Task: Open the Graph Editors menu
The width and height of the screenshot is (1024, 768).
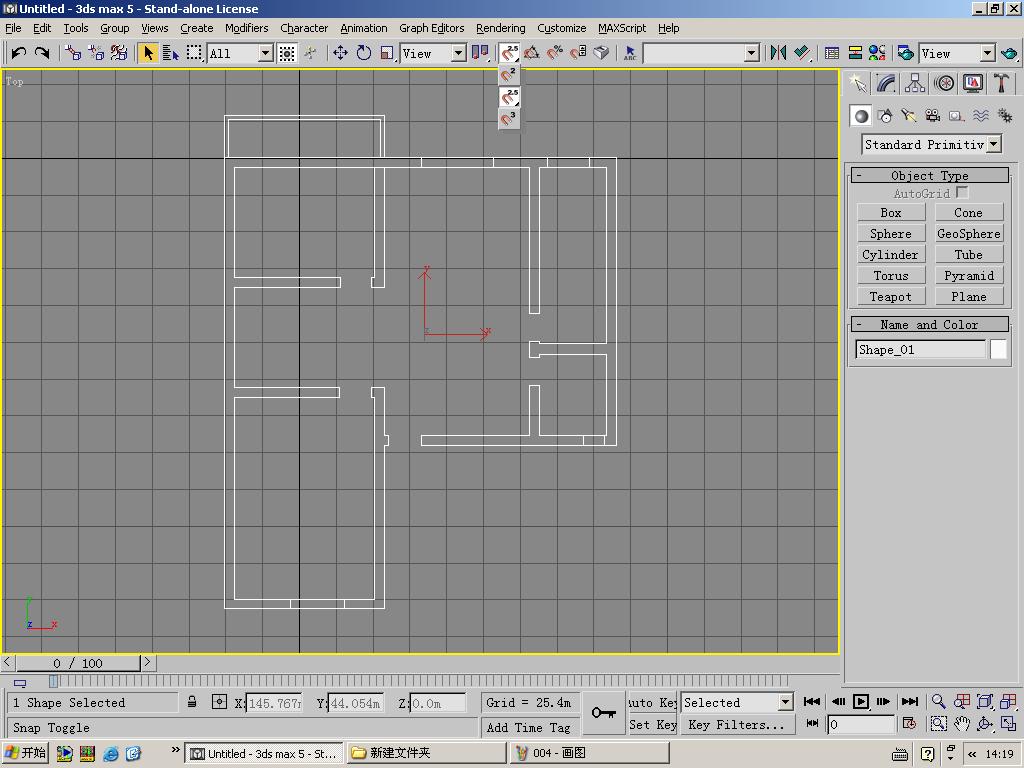Action: (x=432, y=28)
